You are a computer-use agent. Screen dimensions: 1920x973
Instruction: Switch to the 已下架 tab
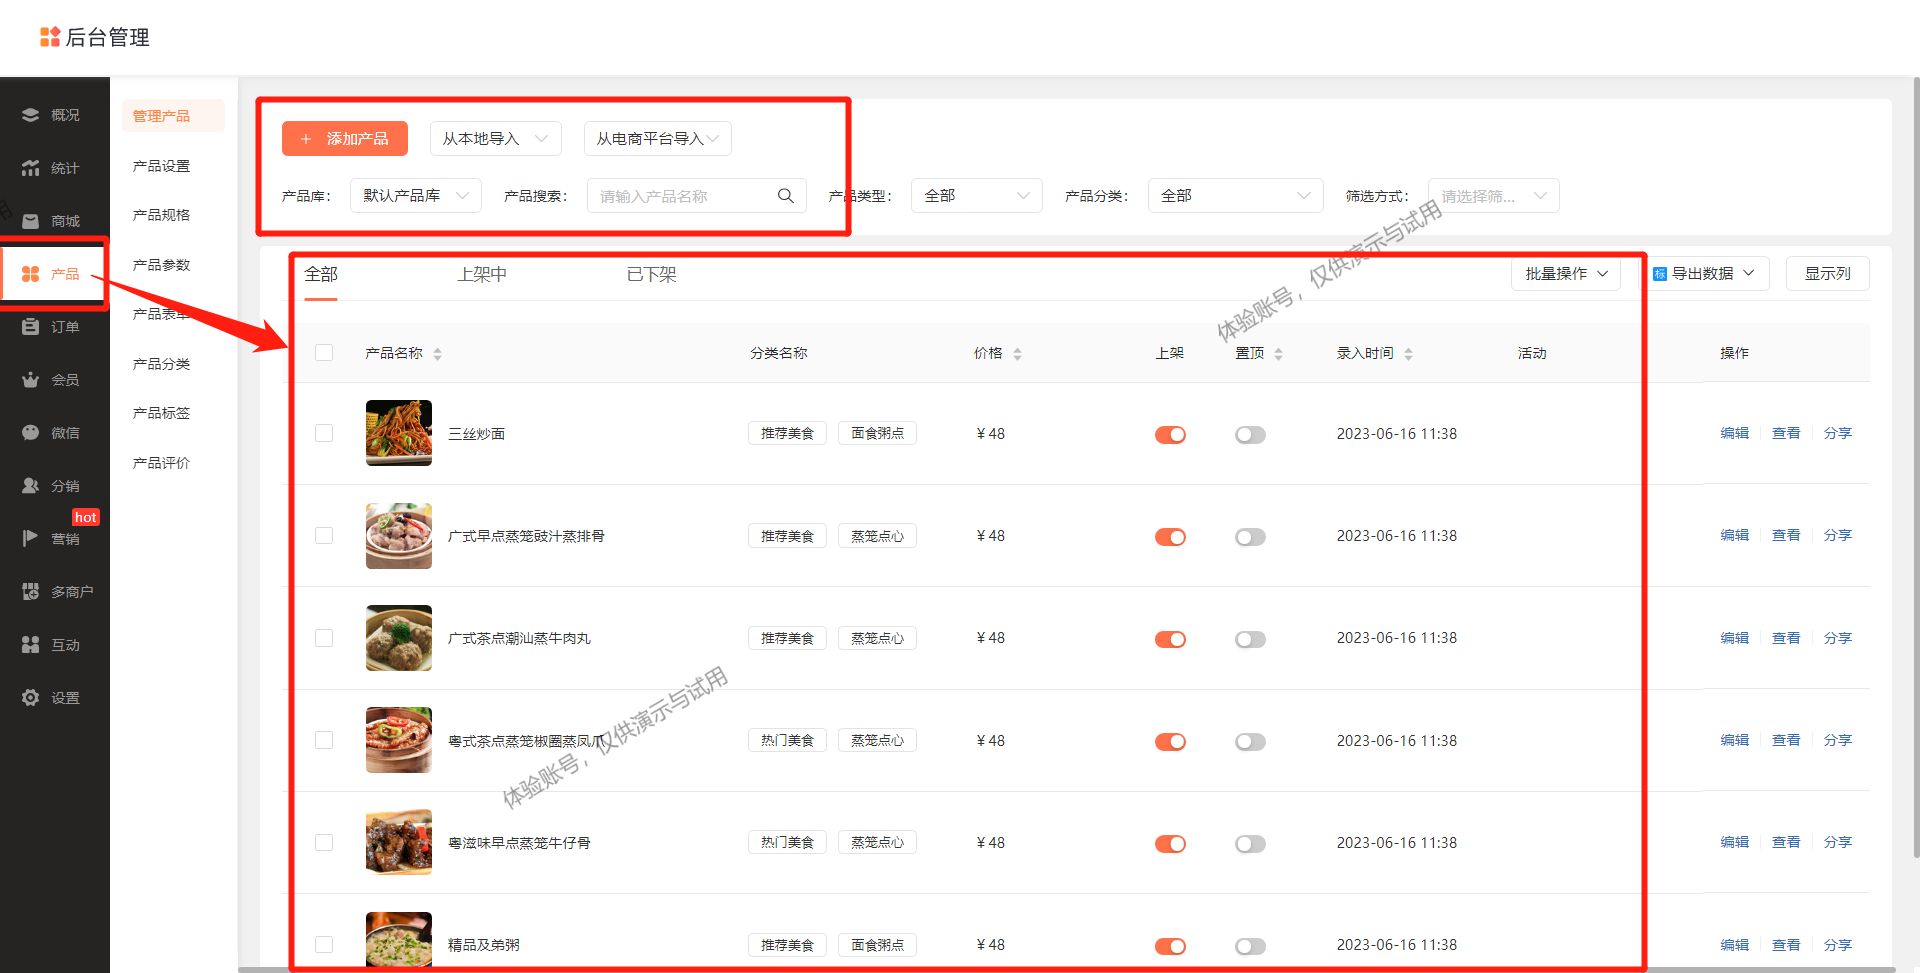click(x=651, y=274)
